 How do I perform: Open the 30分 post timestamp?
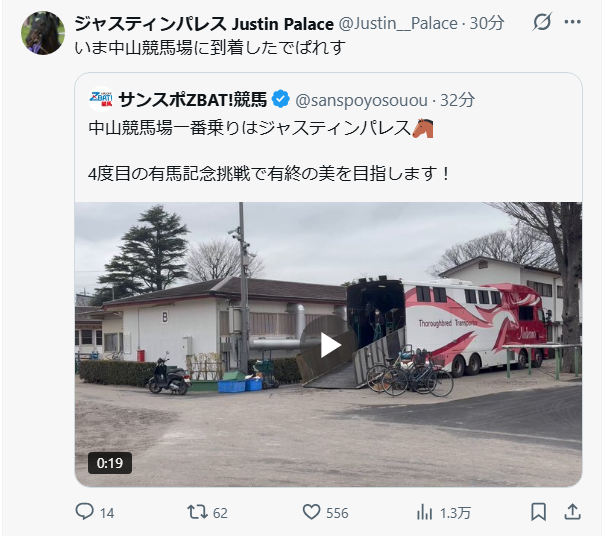click(x=487, y=24)
